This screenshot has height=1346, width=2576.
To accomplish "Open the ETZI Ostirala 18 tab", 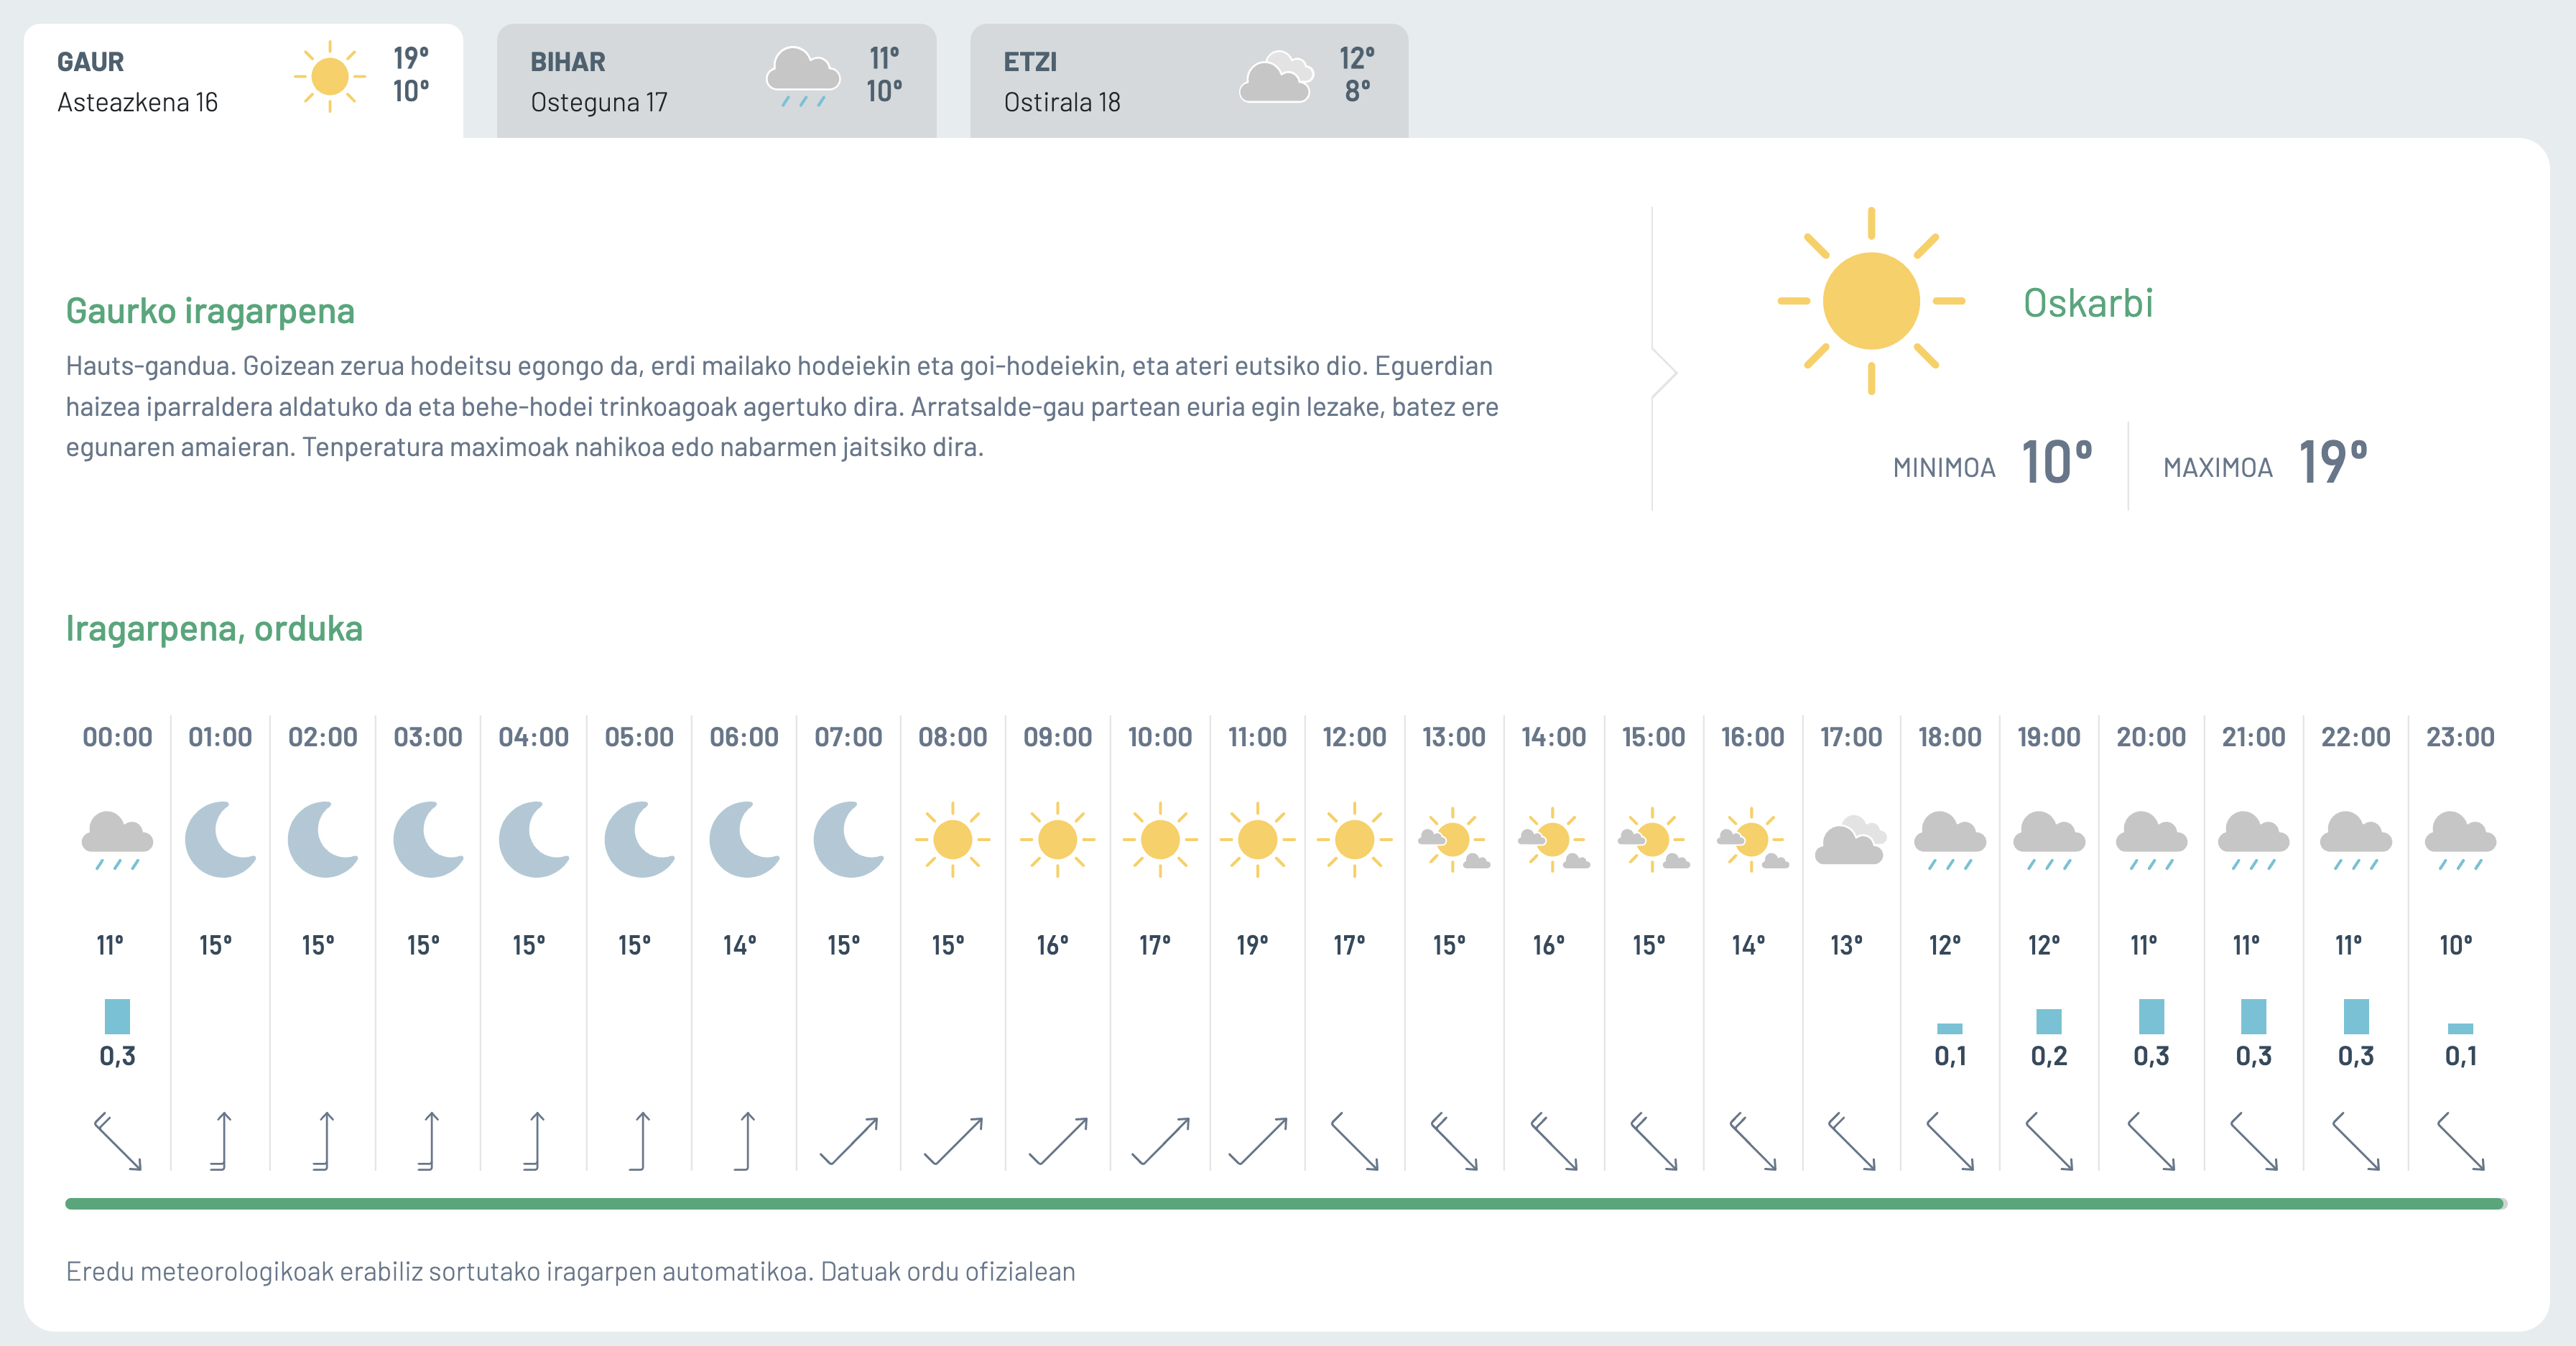I will (x=1189, y=81).
